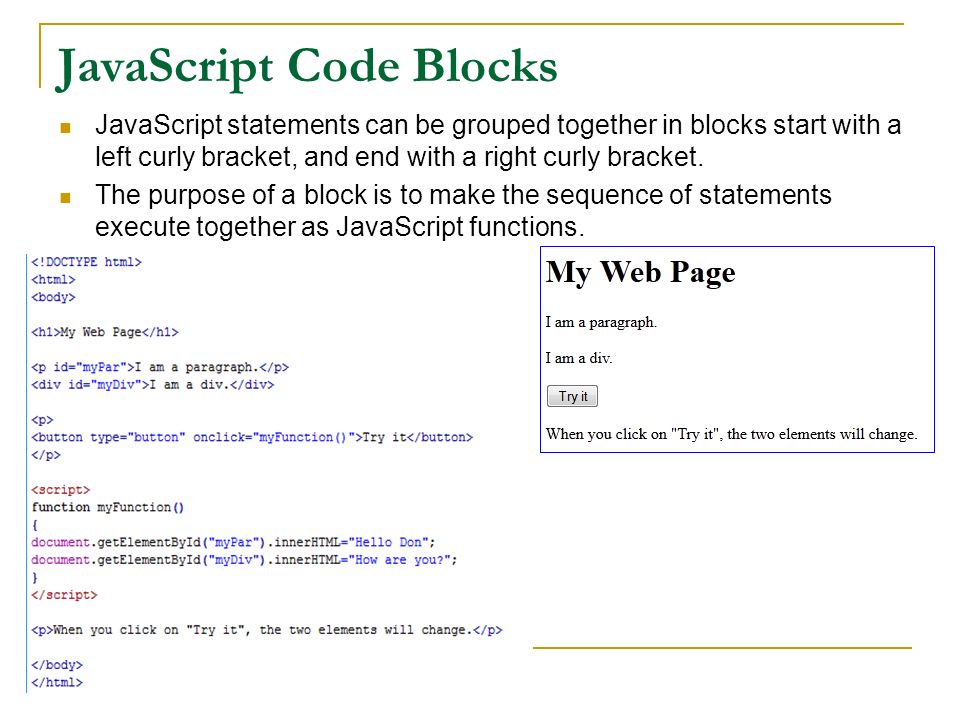
Task: Click the opening "<html>" code line
Action: [53, 280]
